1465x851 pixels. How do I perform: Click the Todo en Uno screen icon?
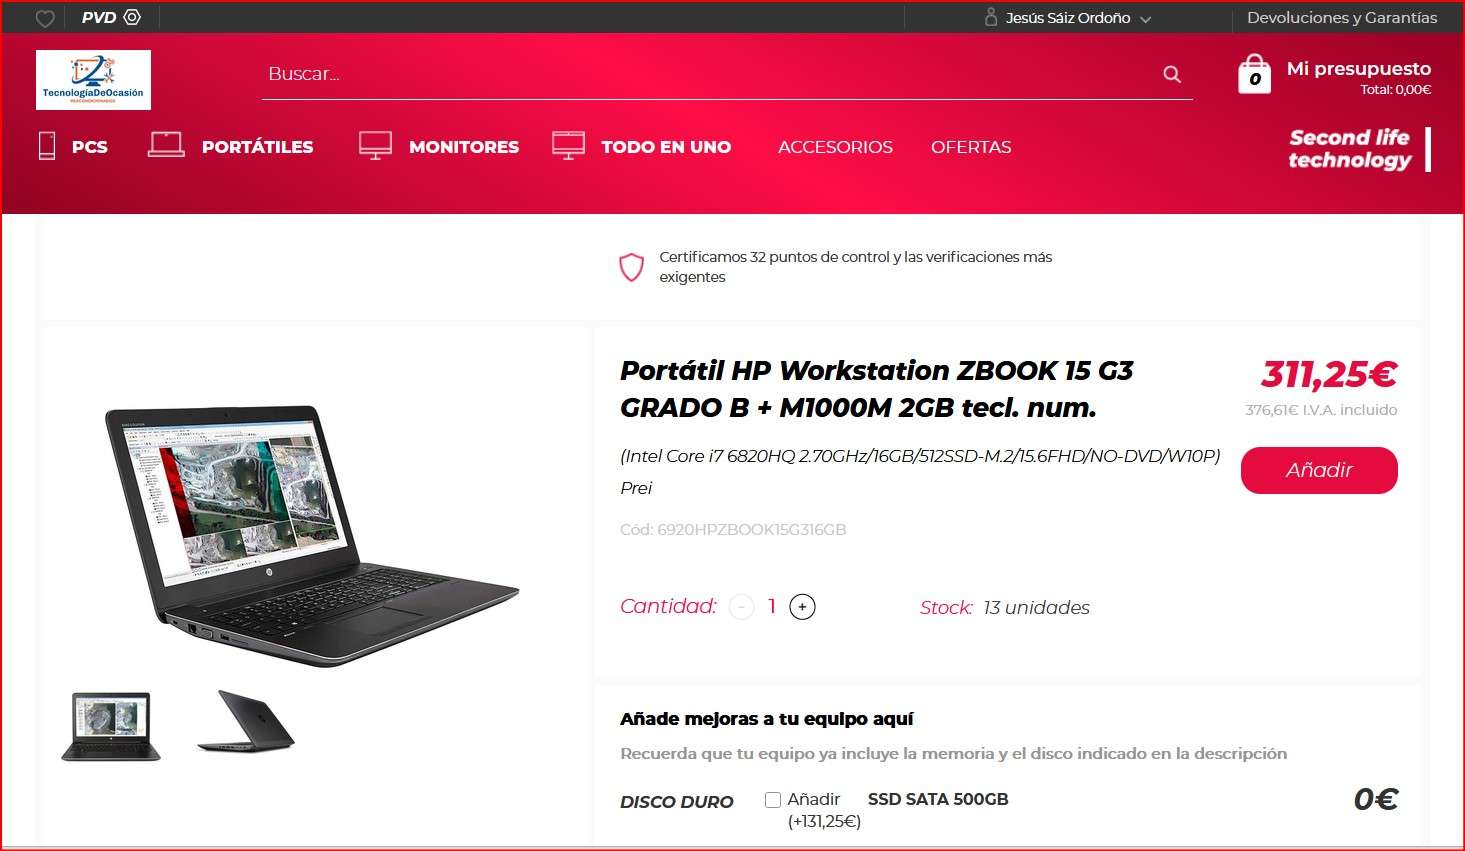click(568, 145)
